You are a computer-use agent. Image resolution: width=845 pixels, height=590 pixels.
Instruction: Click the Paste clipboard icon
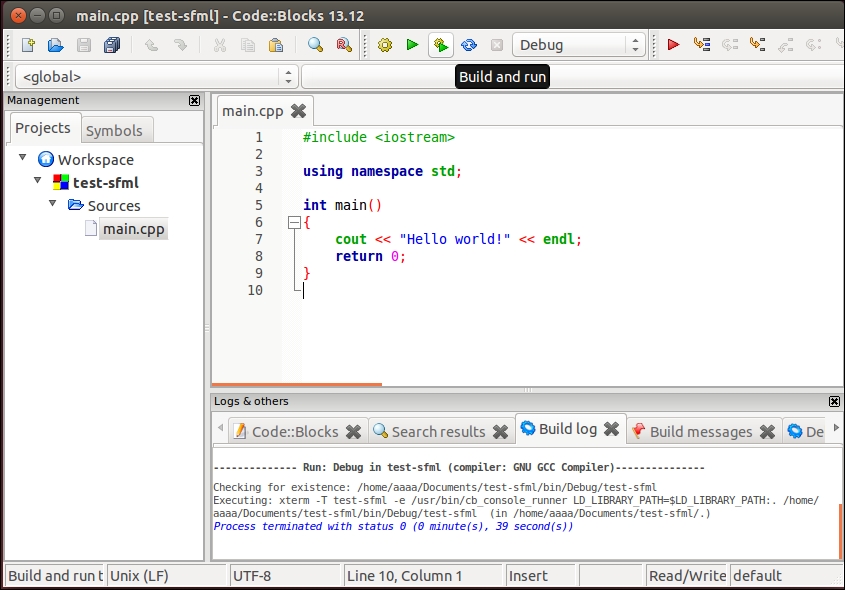pyautogui.click(x=275, y=45)
